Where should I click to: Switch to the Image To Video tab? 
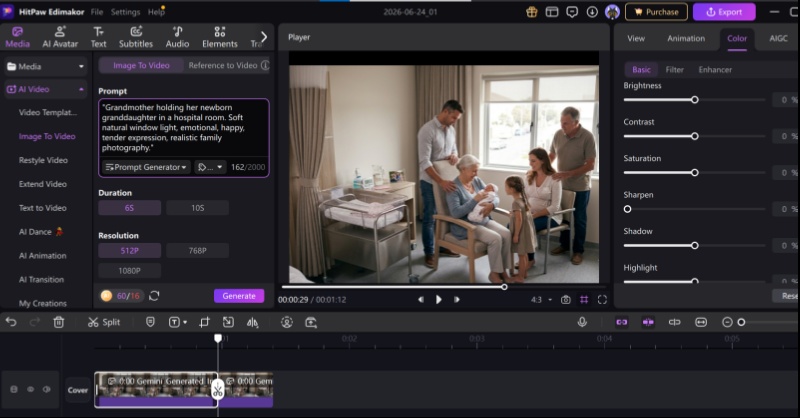click(x=141, y=65)
